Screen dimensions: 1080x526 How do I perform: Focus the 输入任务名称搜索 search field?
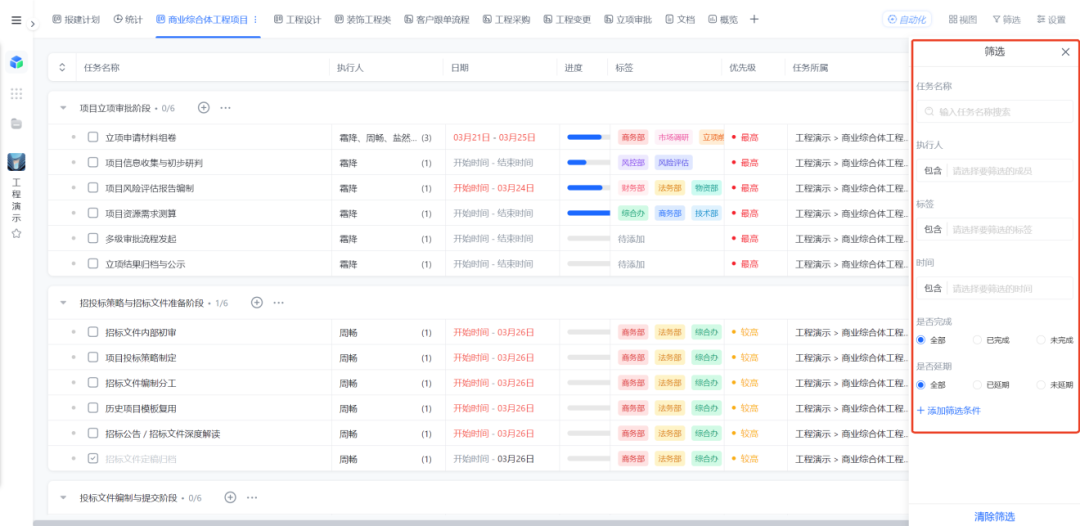click(x=995, y=112)
